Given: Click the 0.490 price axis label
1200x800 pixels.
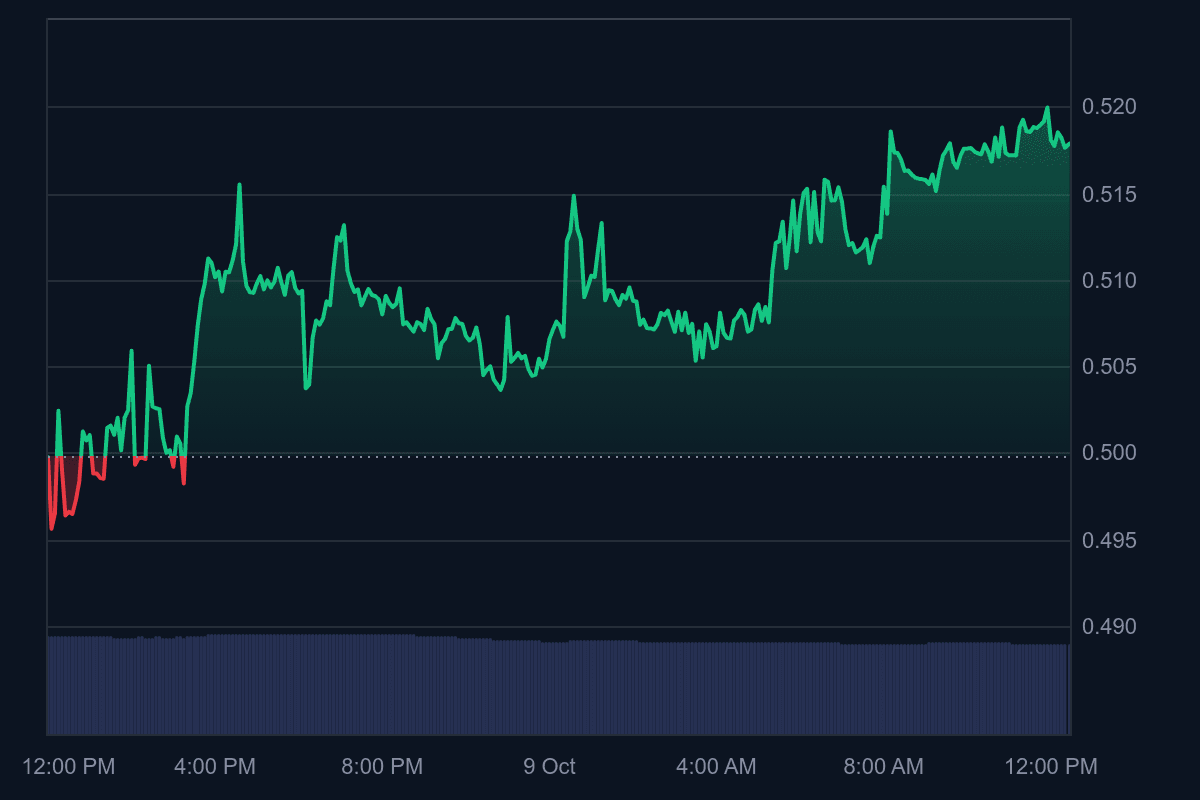Looking at the screenshot, I should click(1109, 627).
